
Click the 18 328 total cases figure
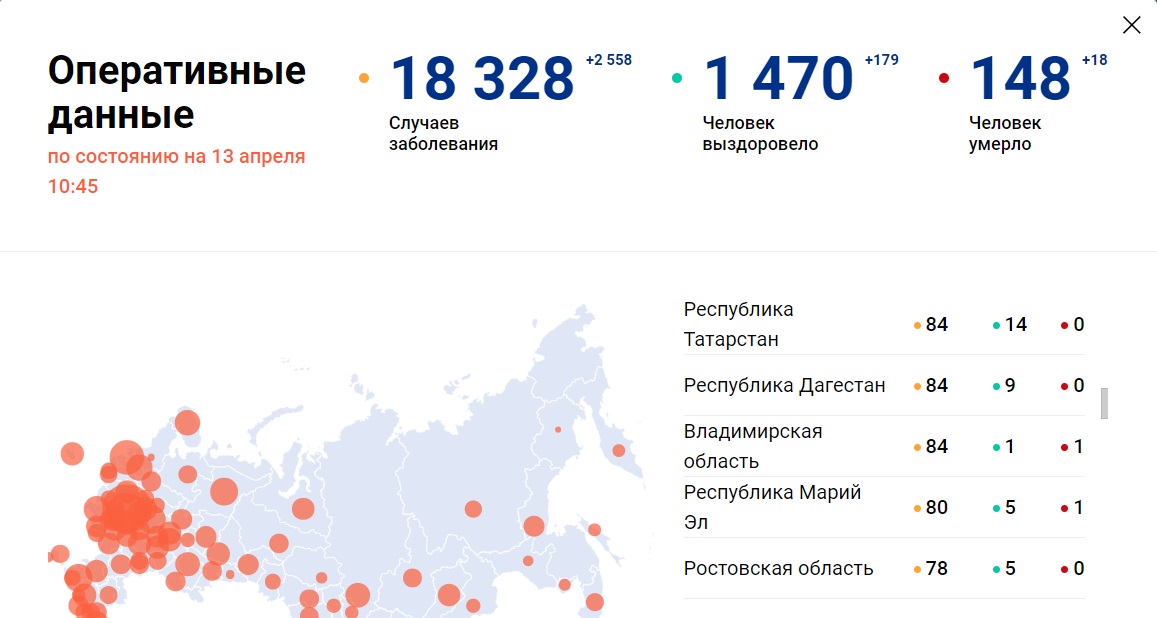[x=481, y=78]
